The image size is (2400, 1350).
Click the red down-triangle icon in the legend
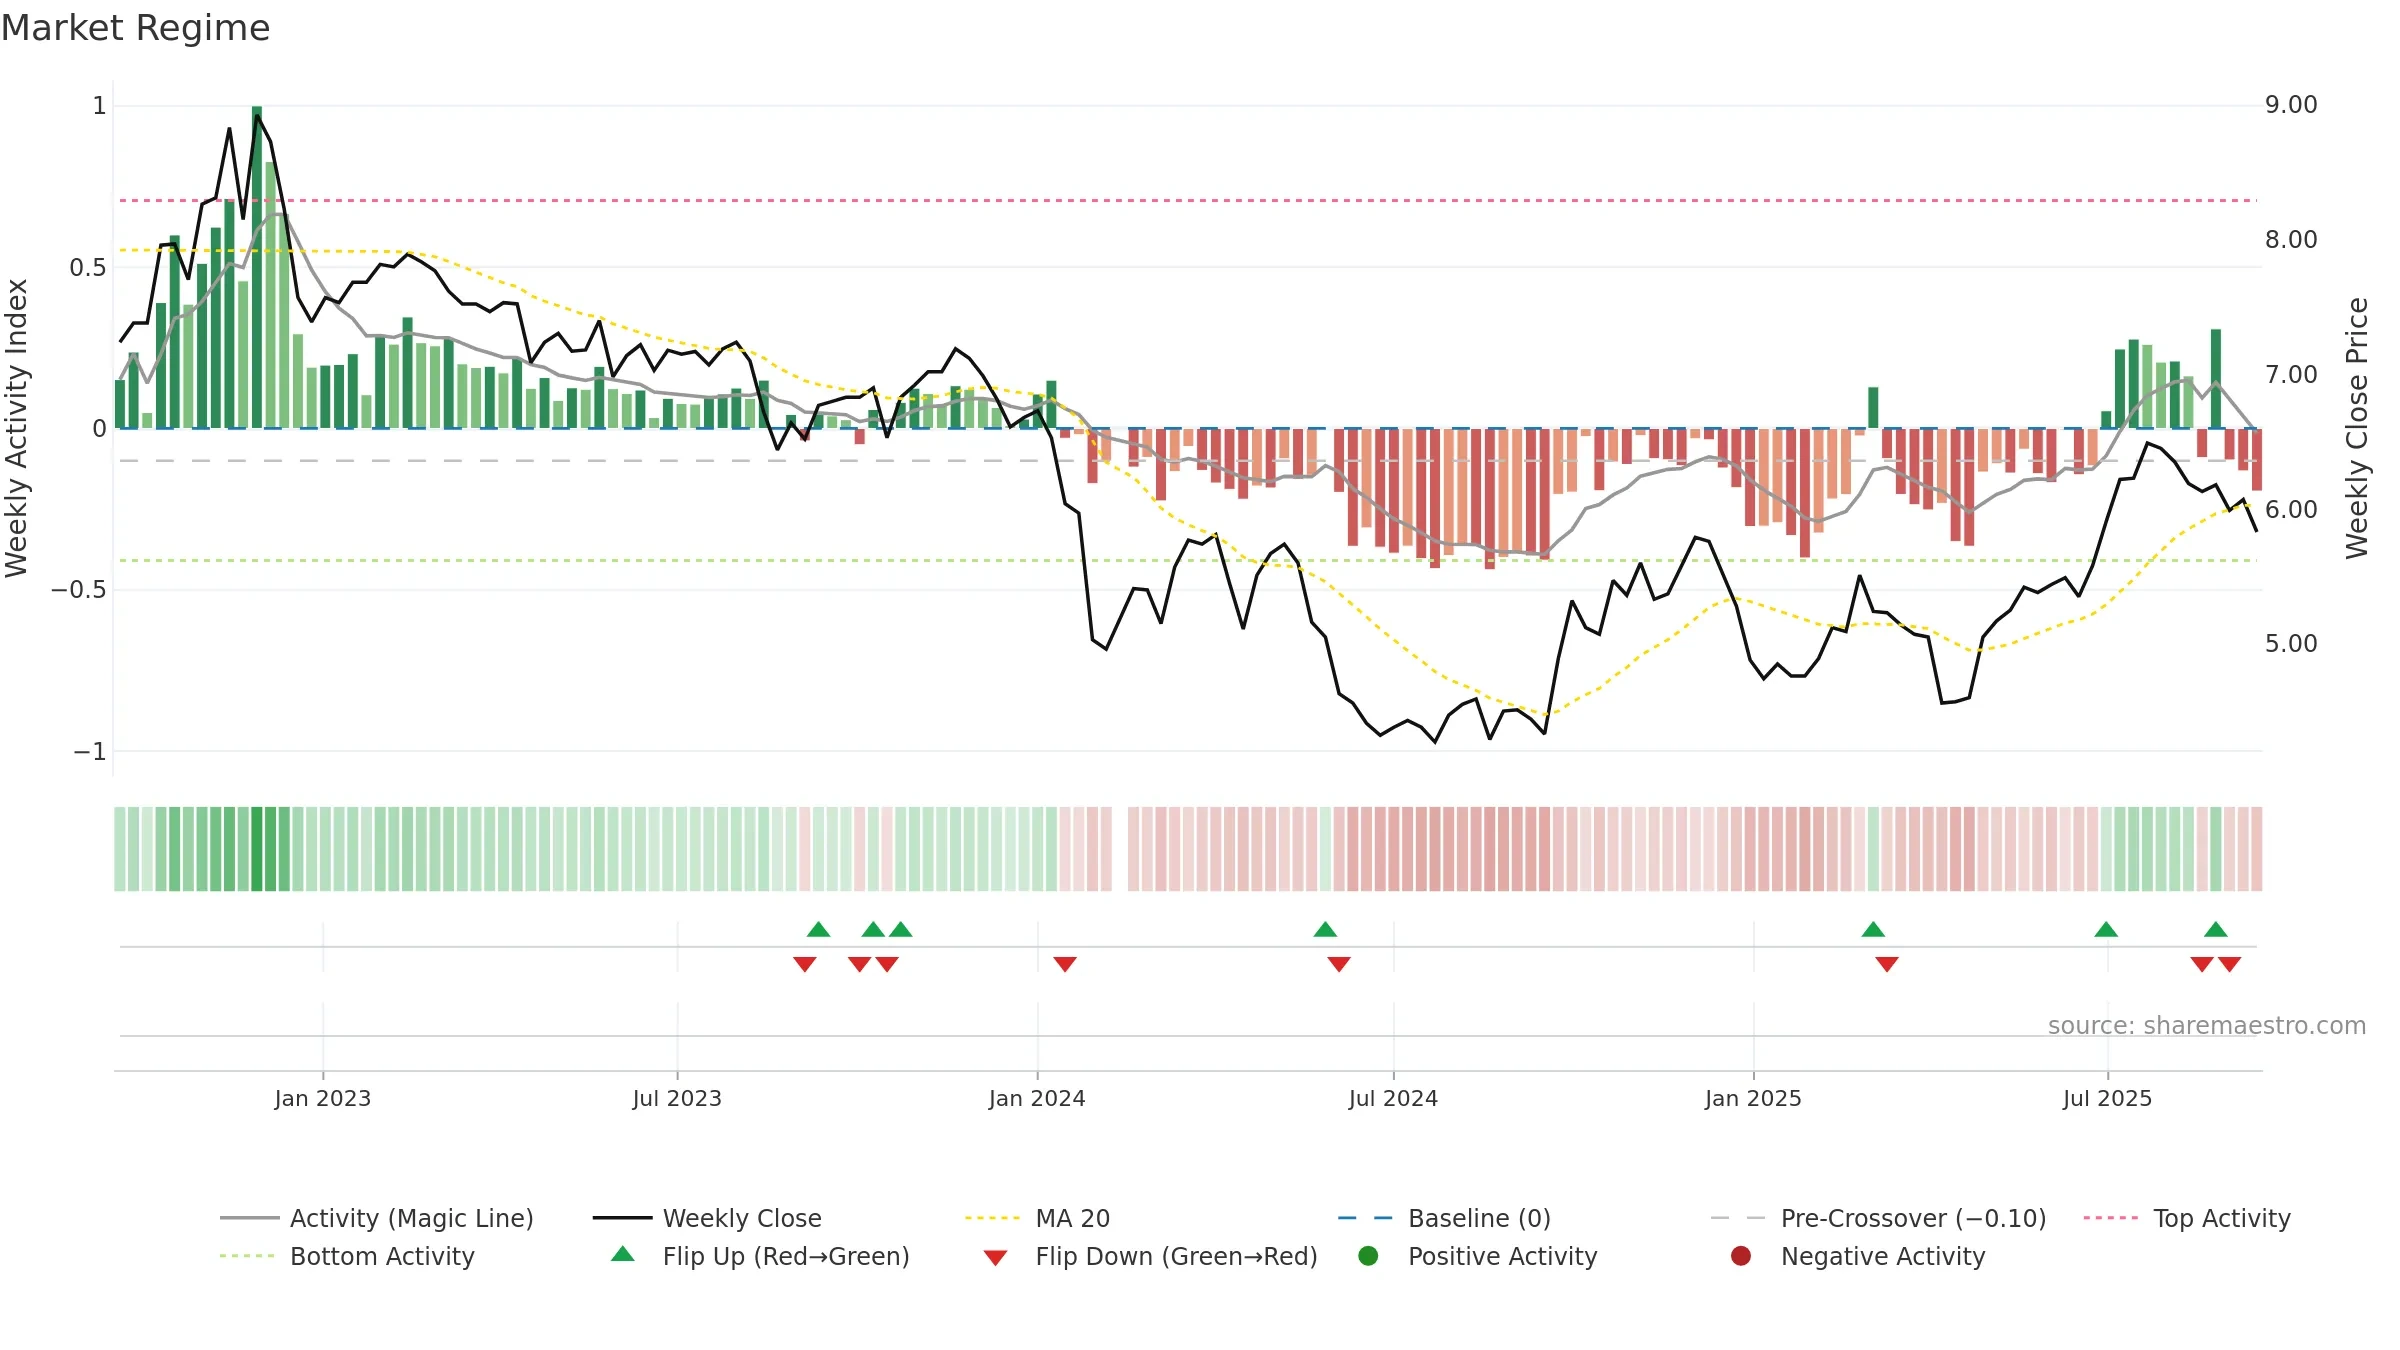click(x=995, y=1258)
